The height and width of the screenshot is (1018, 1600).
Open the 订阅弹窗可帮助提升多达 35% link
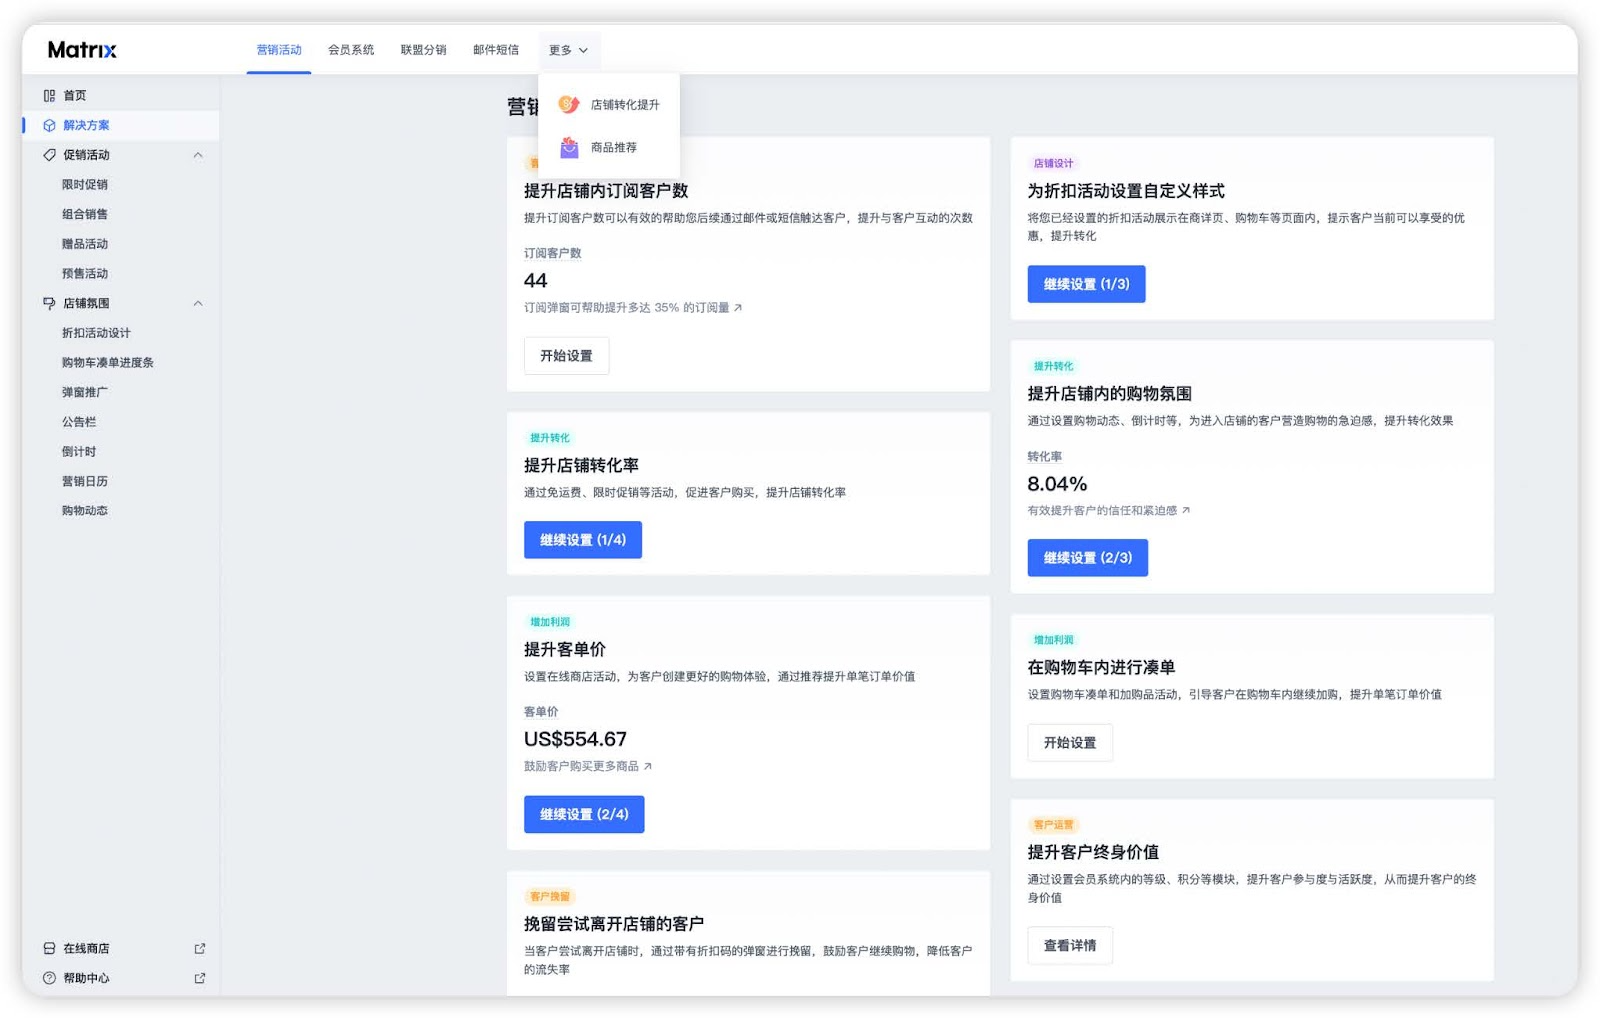[632, 308]
